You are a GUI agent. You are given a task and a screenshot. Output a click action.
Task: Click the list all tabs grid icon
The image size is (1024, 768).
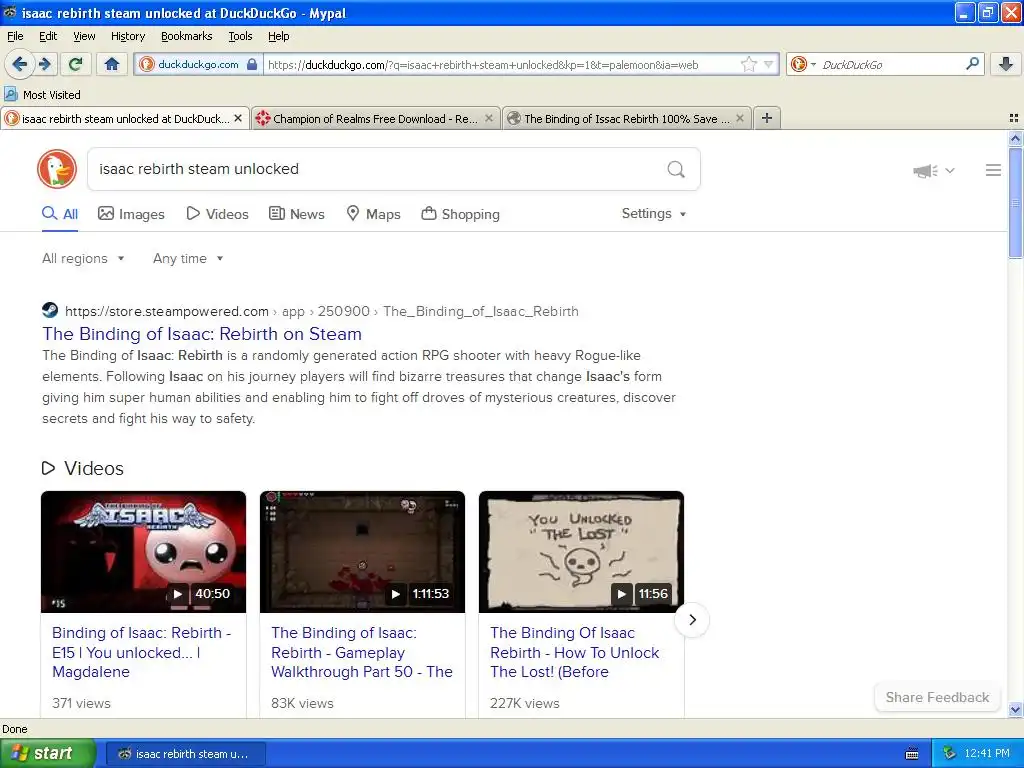coord(1014,118)
